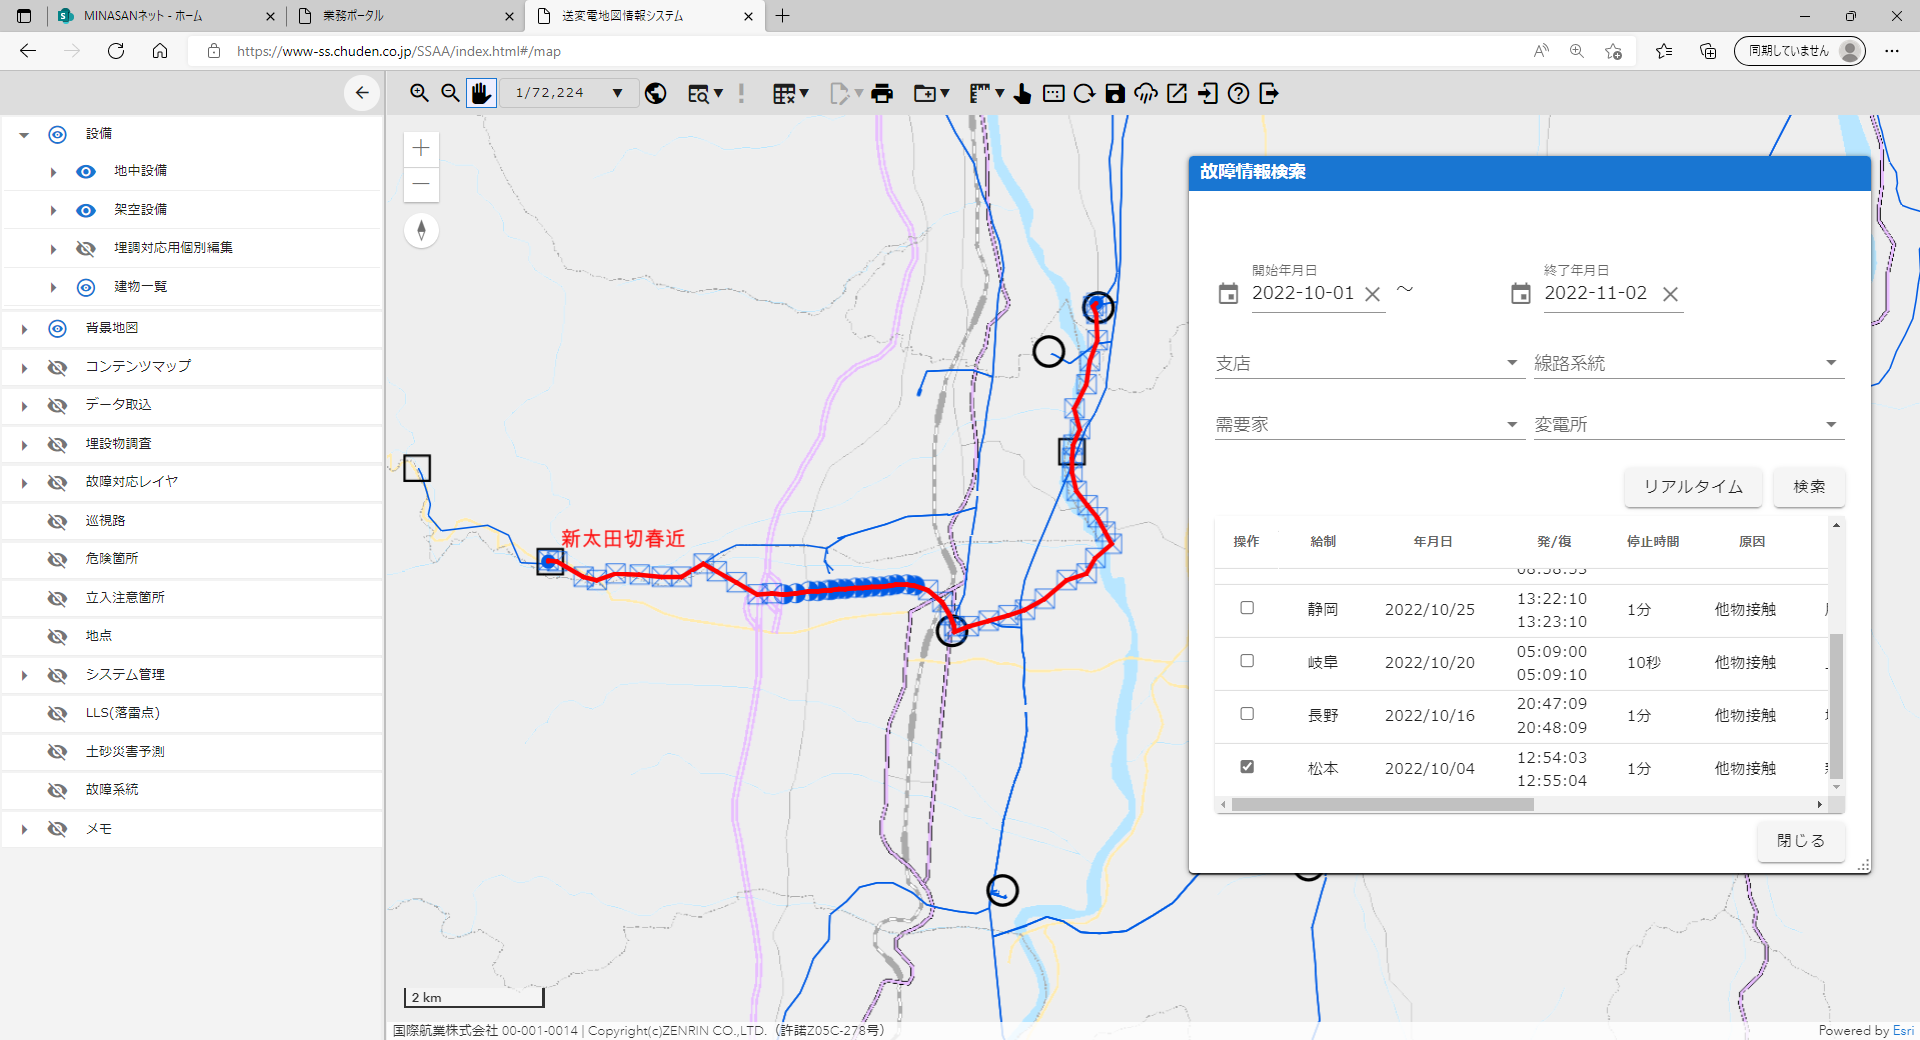1920x1040 pixels.
Task: Click the save icon in the toolbar
Action: (x=1114, y=92)
